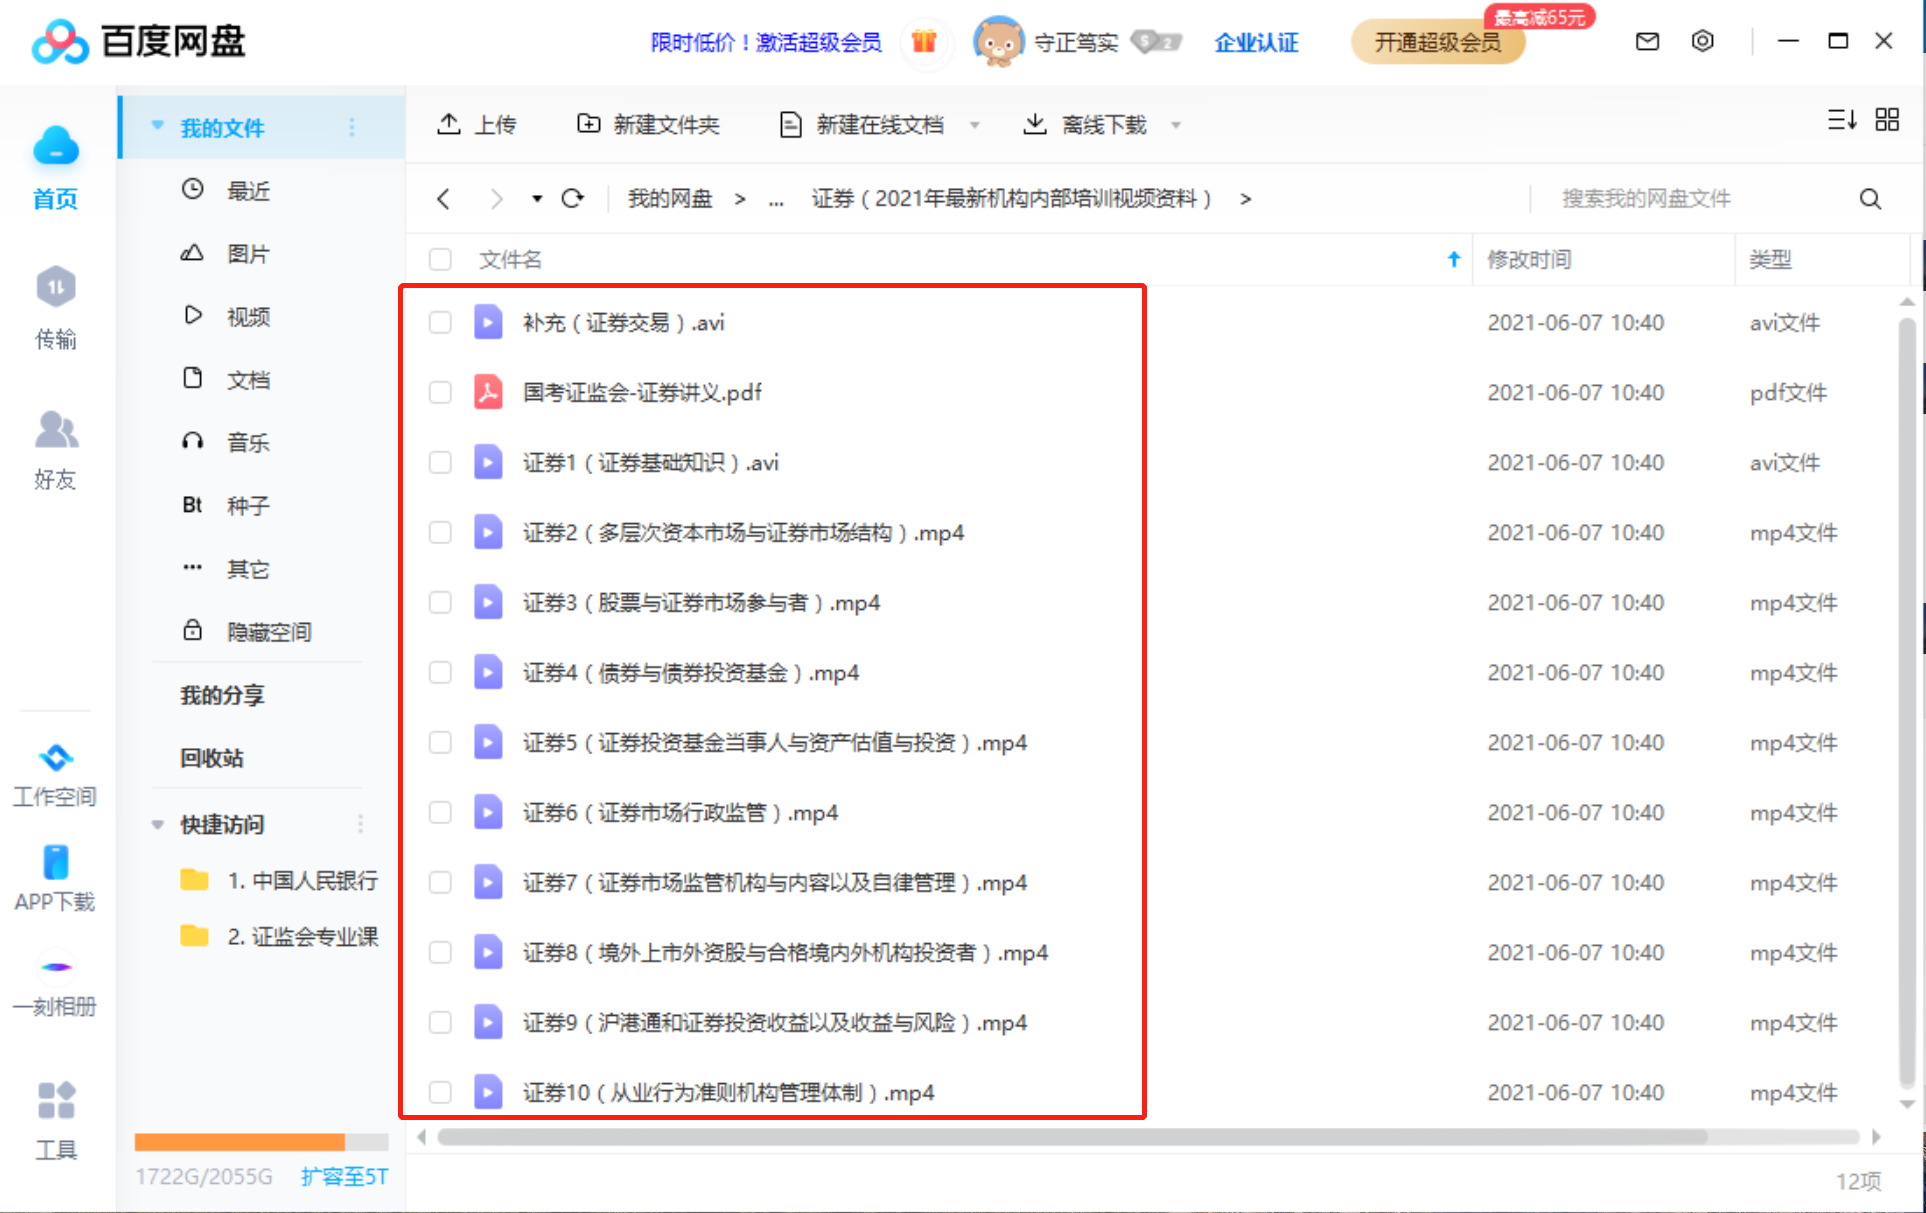
Task: Click the 扩容至5T link
Action: tap(344, 1176)
